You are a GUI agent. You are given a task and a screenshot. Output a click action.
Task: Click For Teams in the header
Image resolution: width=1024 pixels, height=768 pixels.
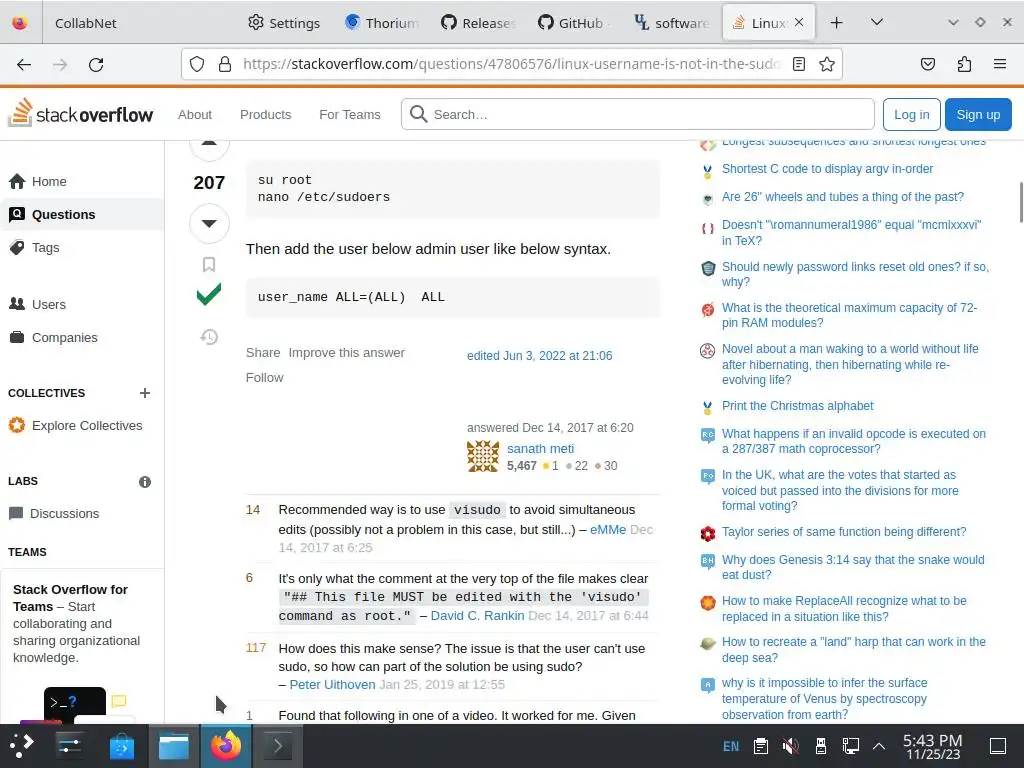pyautogui.click(x=349, y=114)
